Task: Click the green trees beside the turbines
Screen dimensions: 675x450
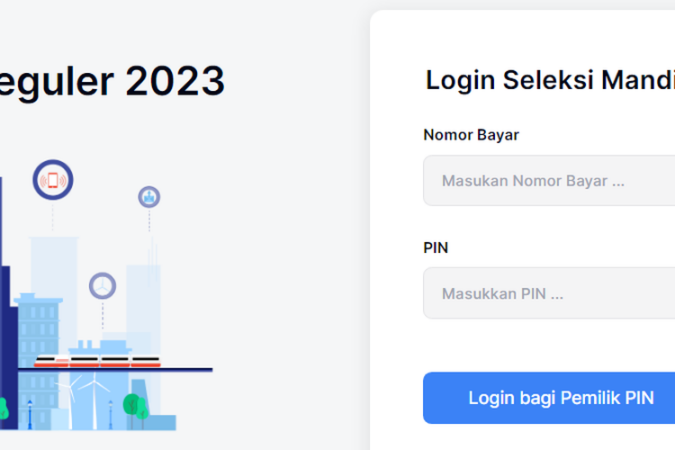Action: click(134, 406)
